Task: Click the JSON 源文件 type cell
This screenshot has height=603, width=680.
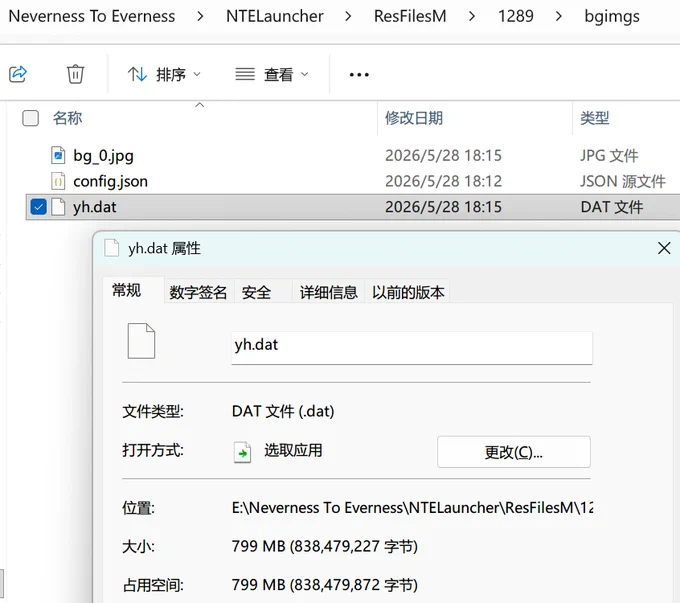Action: coord(623,181)
